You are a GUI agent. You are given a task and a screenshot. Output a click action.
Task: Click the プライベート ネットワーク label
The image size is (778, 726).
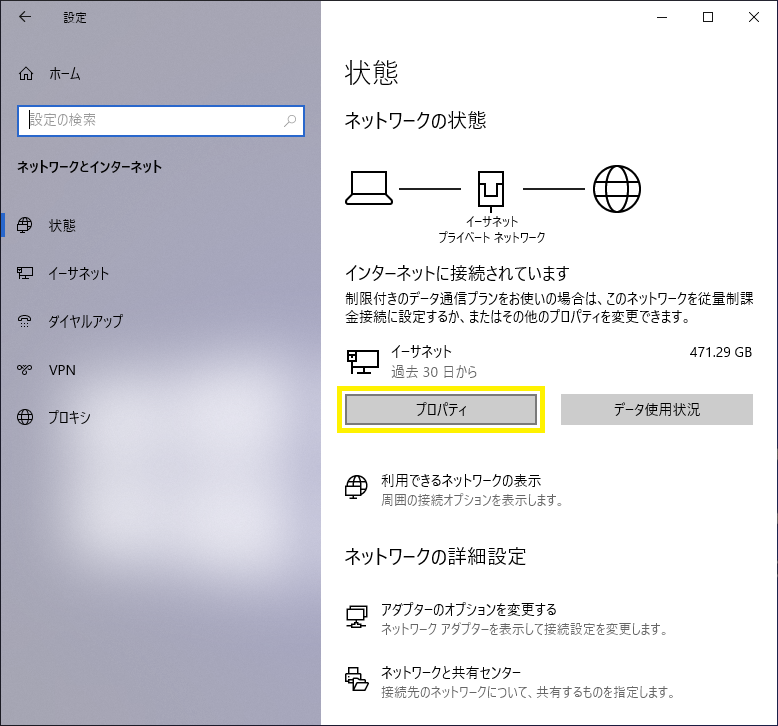tap(491, 237)
